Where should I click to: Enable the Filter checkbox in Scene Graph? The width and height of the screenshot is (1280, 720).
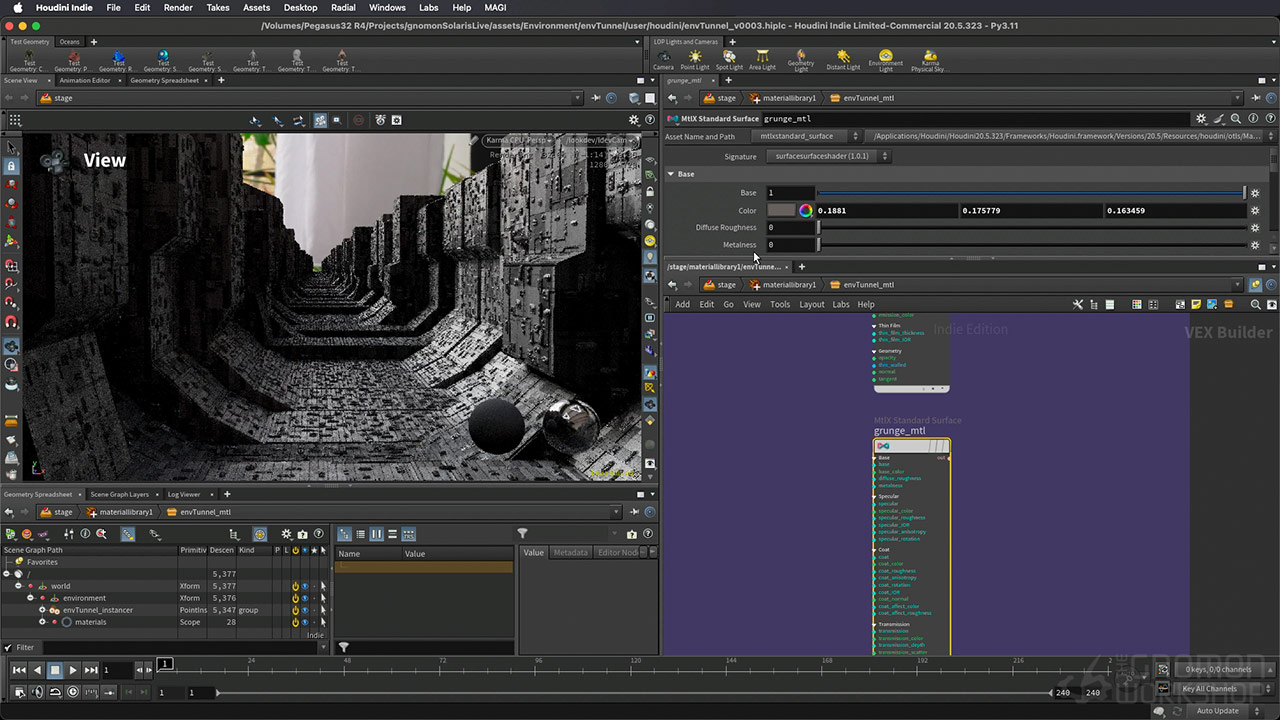(x=9, y=647)
